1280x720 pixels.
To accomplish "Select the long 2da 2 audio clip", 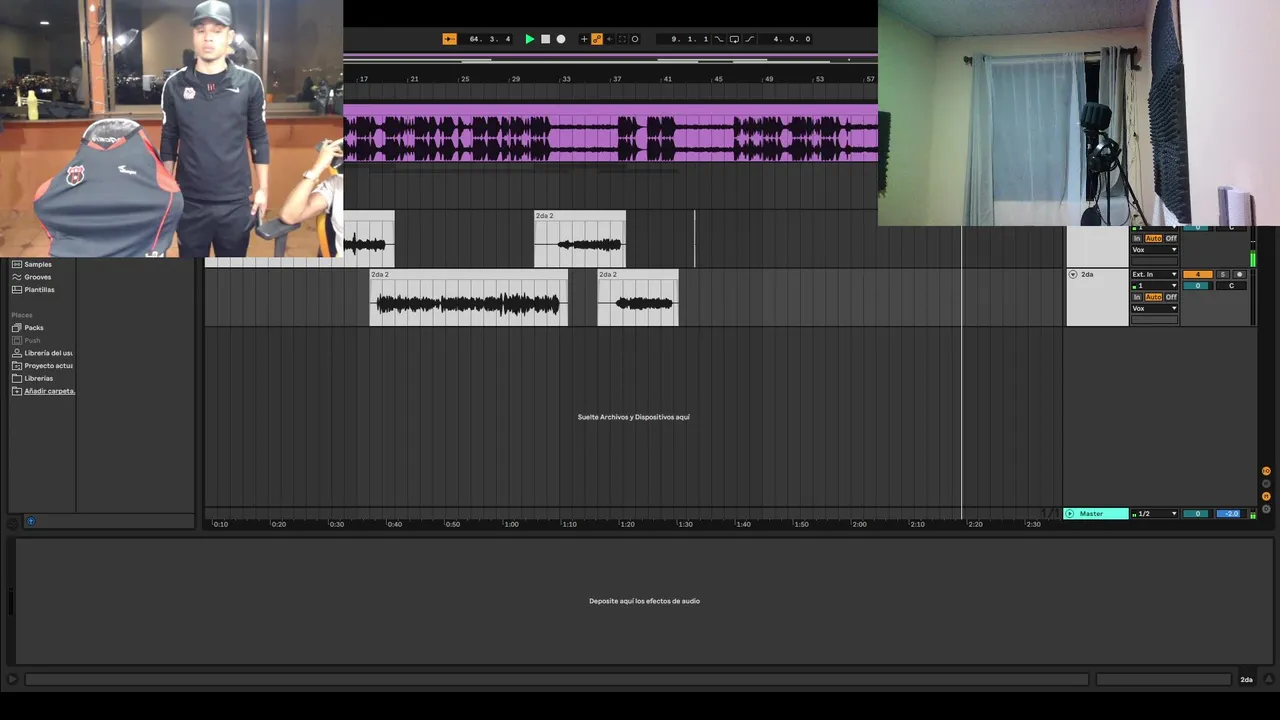I will 469,297.
